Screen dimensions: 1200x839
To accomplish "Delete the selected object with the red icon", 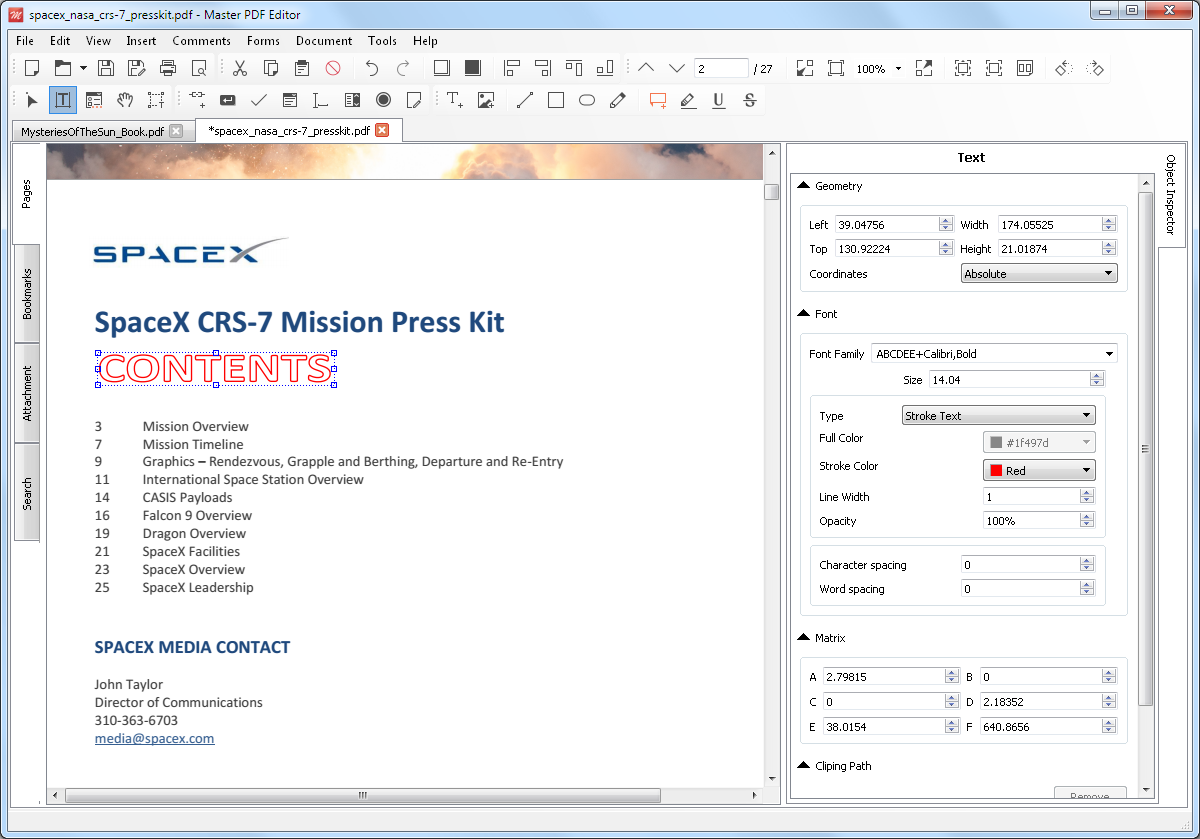I will pos(333,68).
